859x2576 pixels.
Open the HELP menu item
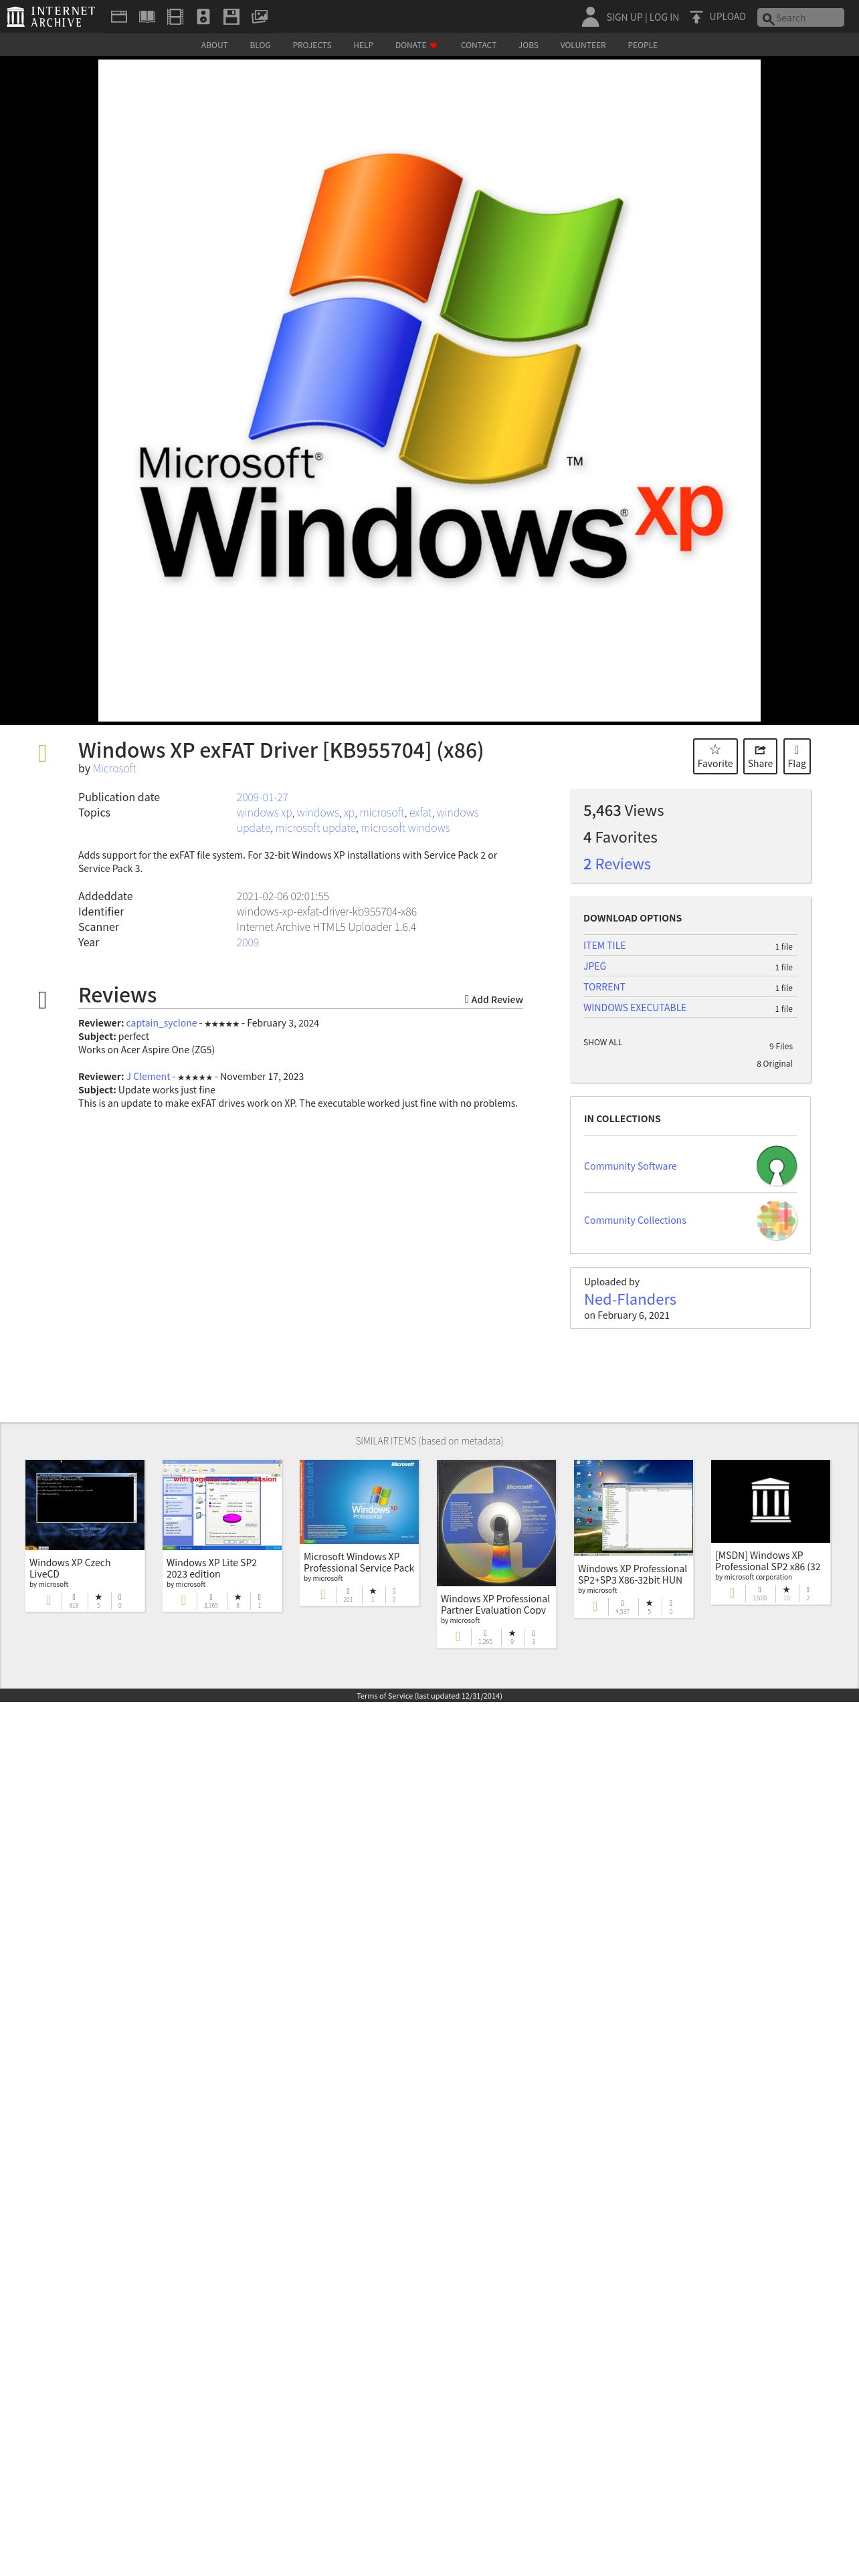(363, 45)
